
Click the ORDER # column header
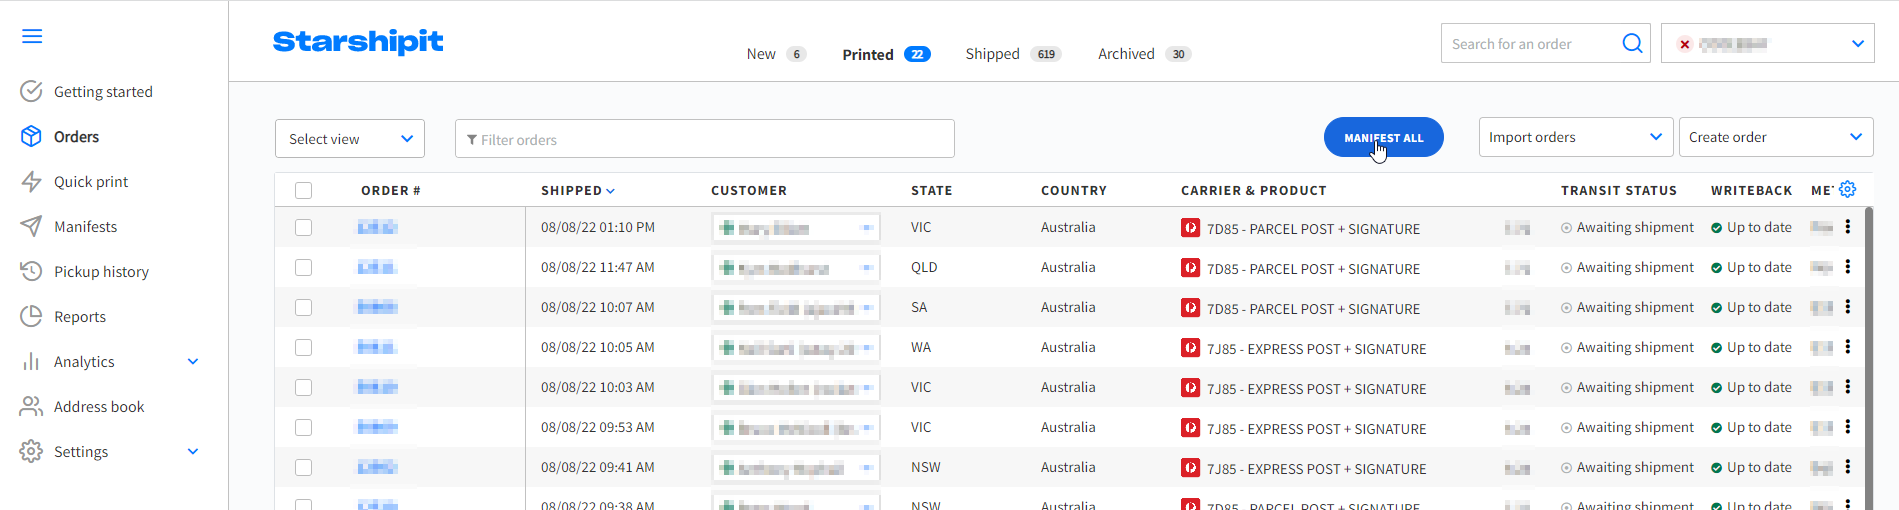pyautogui.click(x=391, y=190)
